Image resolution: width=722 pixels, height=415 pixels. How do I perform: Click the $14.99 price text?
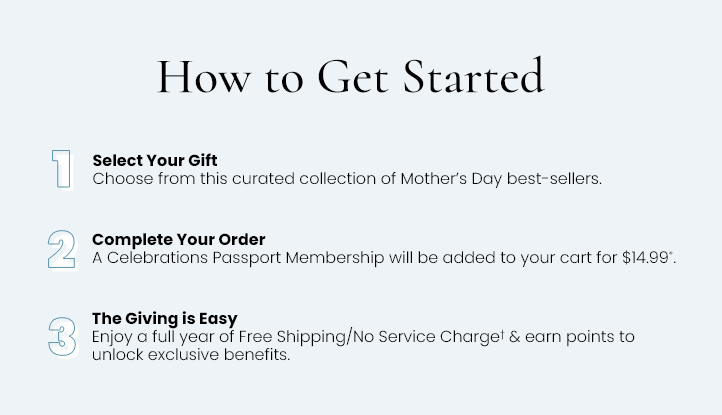[645, 257]
